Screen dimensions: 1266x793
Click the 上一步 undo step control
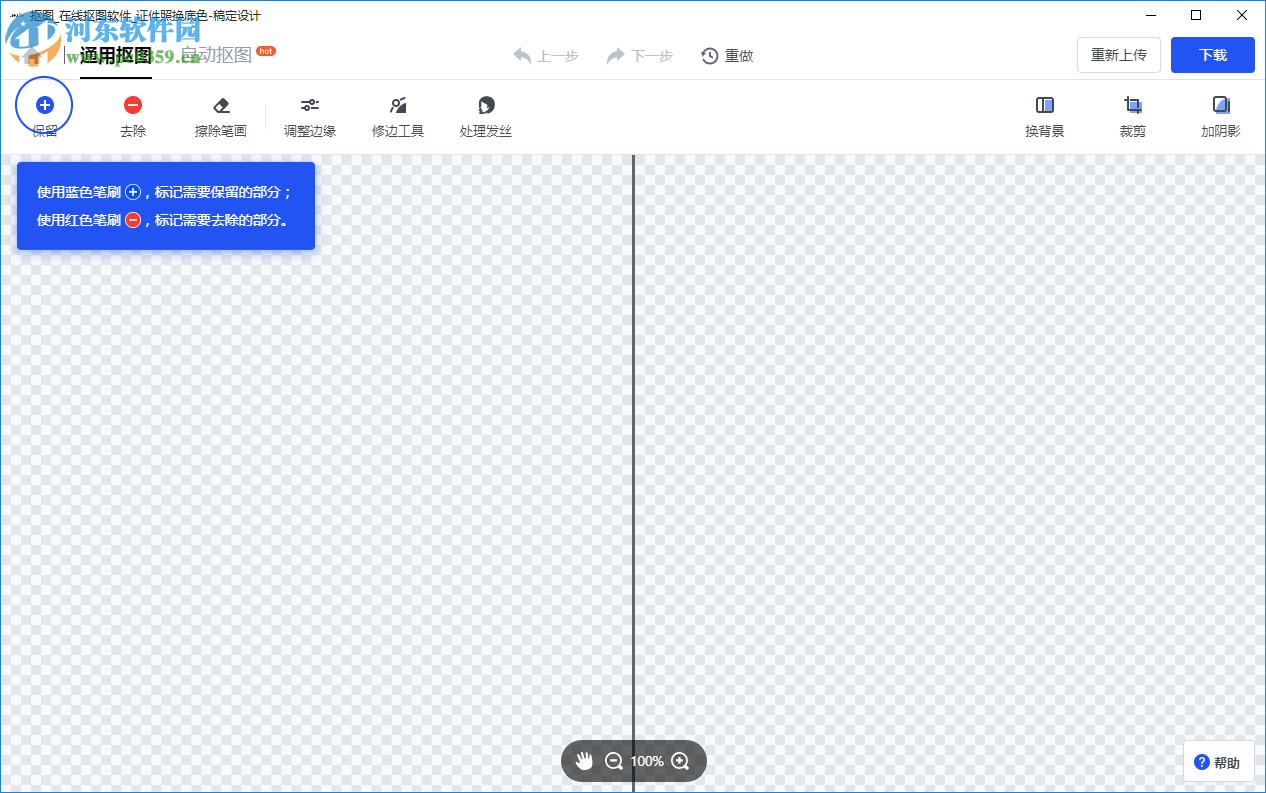click(546, 56)
